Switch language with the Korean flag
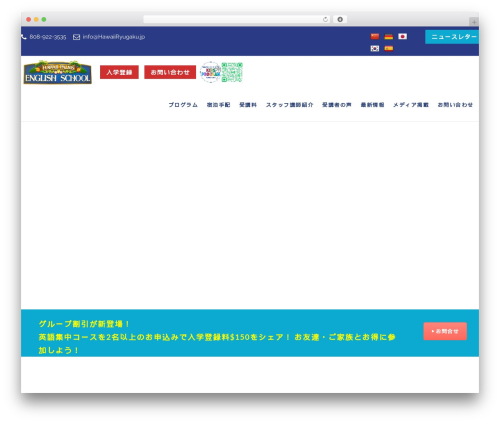The image size is (500, 423). [375, 48]
